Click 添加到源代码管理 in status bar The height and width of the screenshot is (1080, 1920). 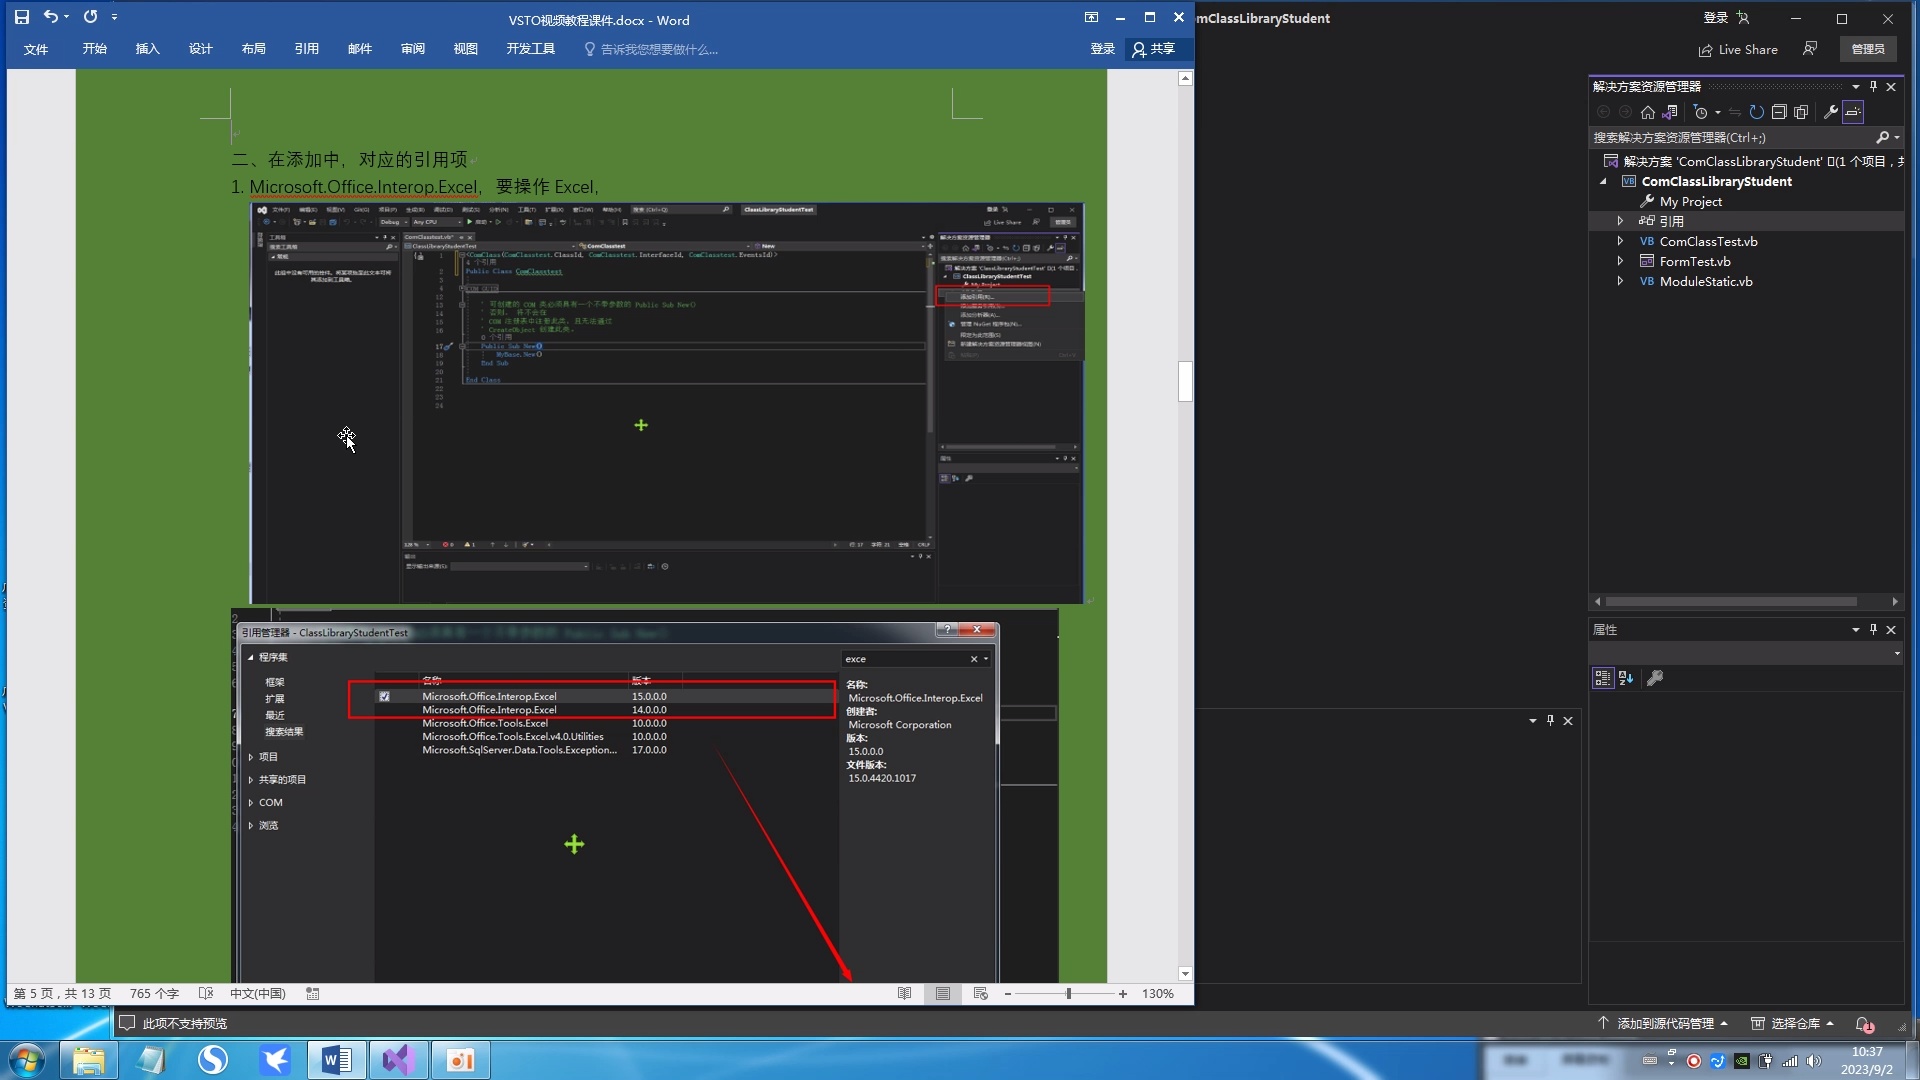point(1664,1023)
